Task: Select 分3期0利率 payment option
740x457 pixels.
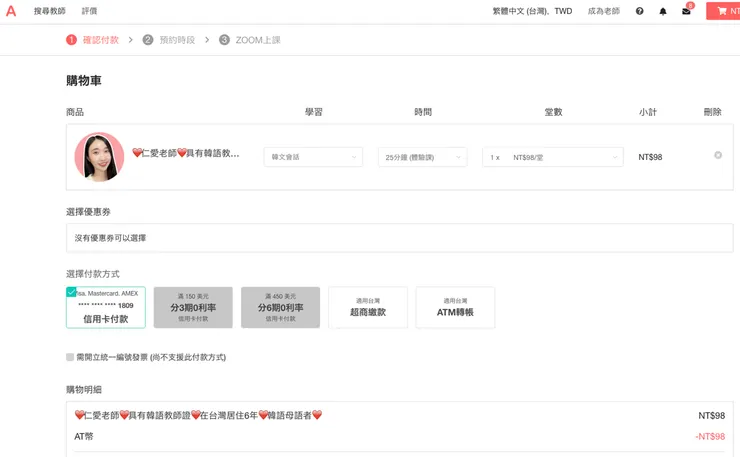Action: coord(193,307)
